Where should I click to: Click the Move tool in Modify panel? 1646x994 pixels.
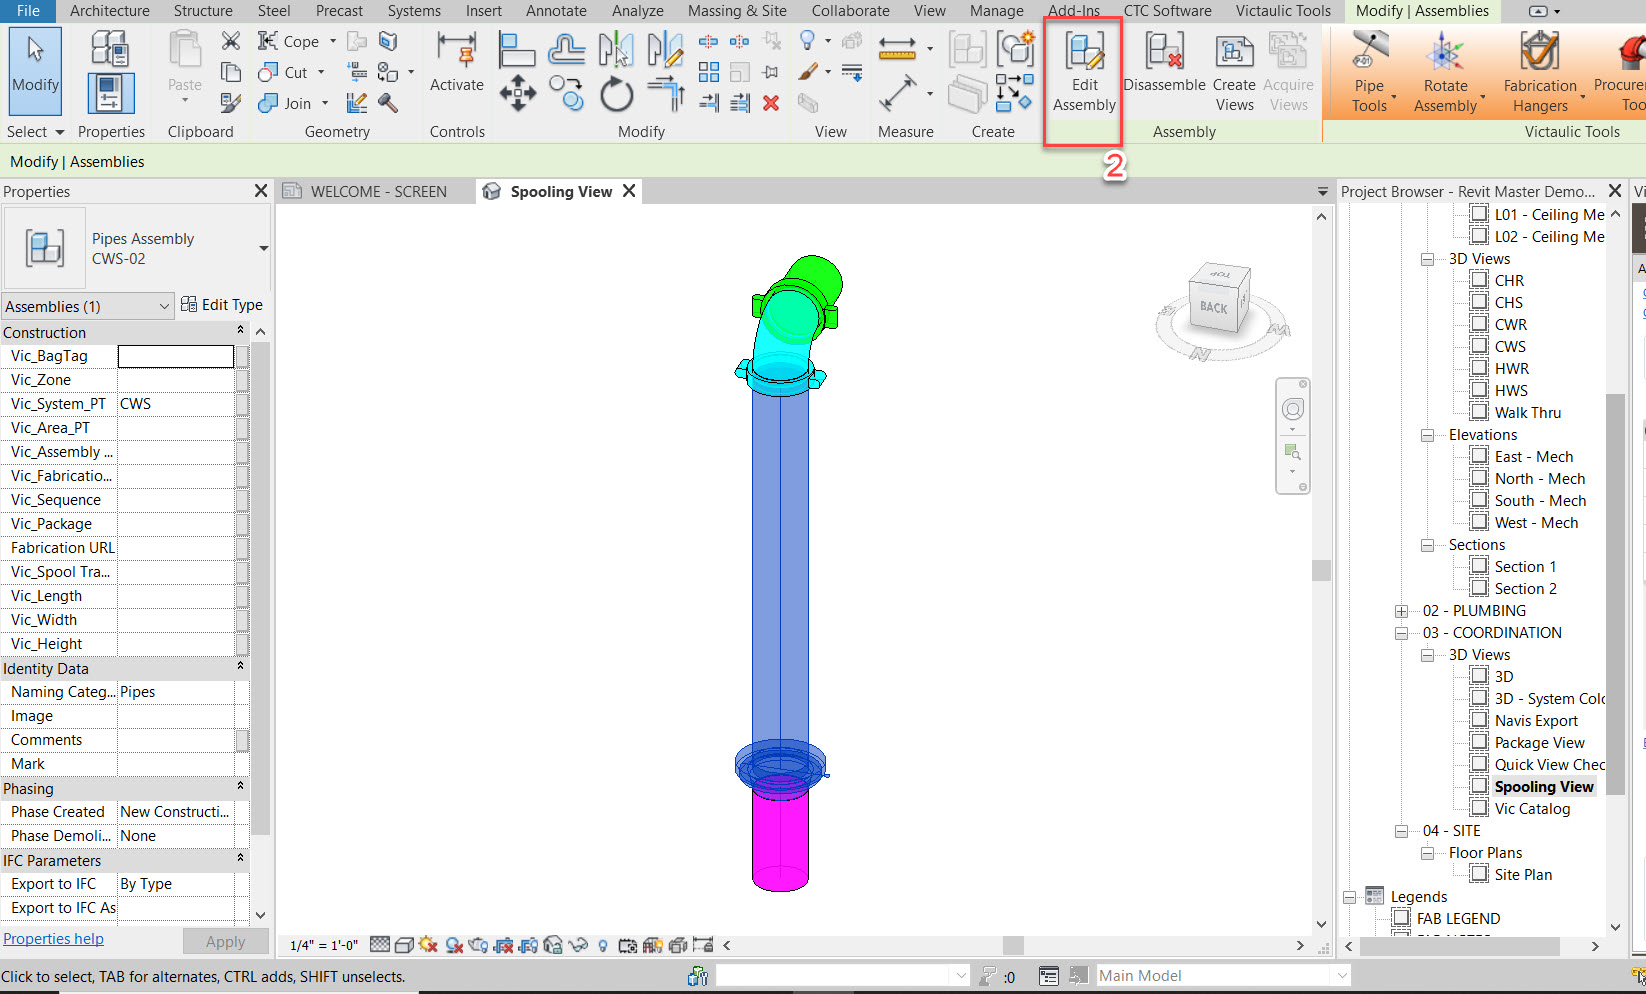click(517, 96)
